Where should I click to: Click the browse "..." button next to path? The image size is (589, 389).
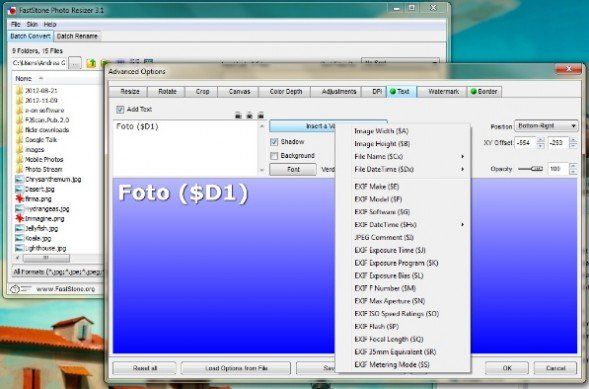(75, 63)
